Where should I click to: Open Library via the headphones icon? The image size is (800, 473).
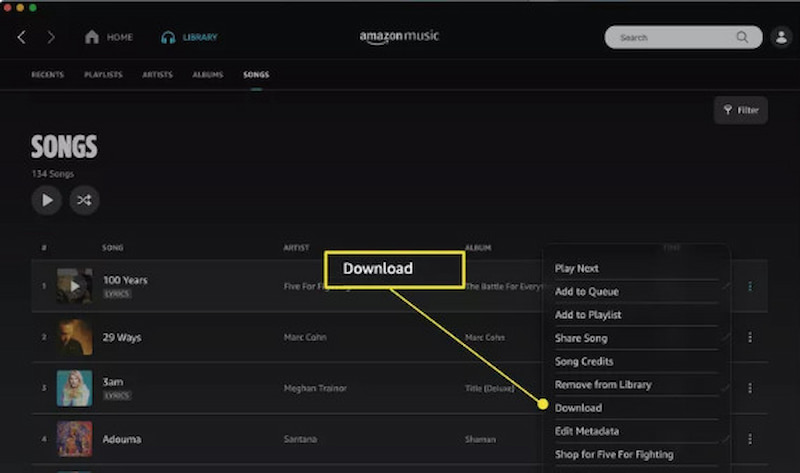[x=168, y=37]
